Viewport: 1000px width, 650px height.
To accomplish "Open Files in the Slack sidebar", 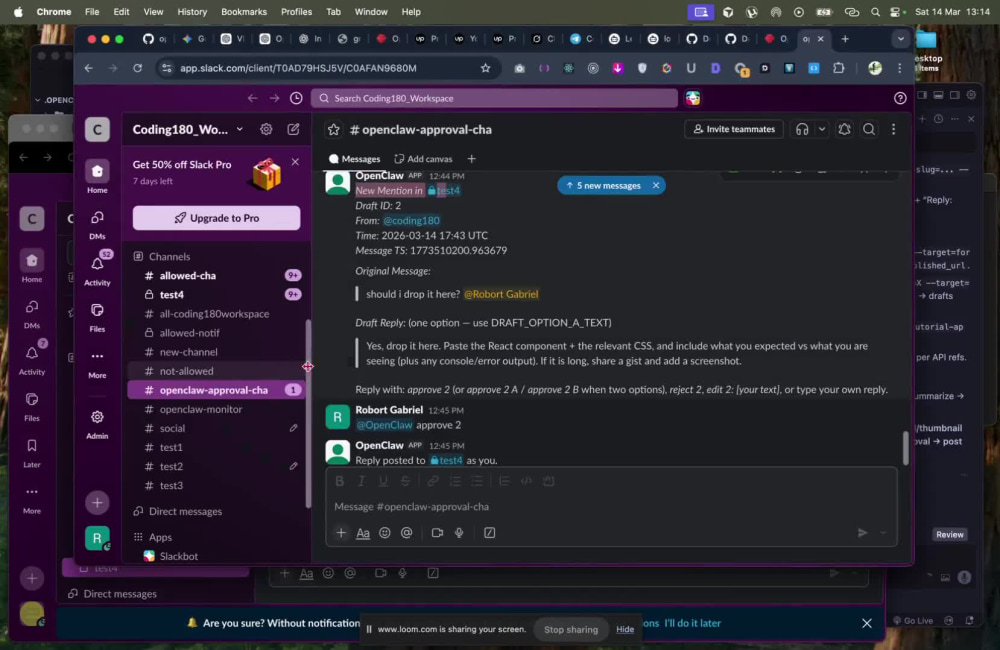I will pos(97,316).
